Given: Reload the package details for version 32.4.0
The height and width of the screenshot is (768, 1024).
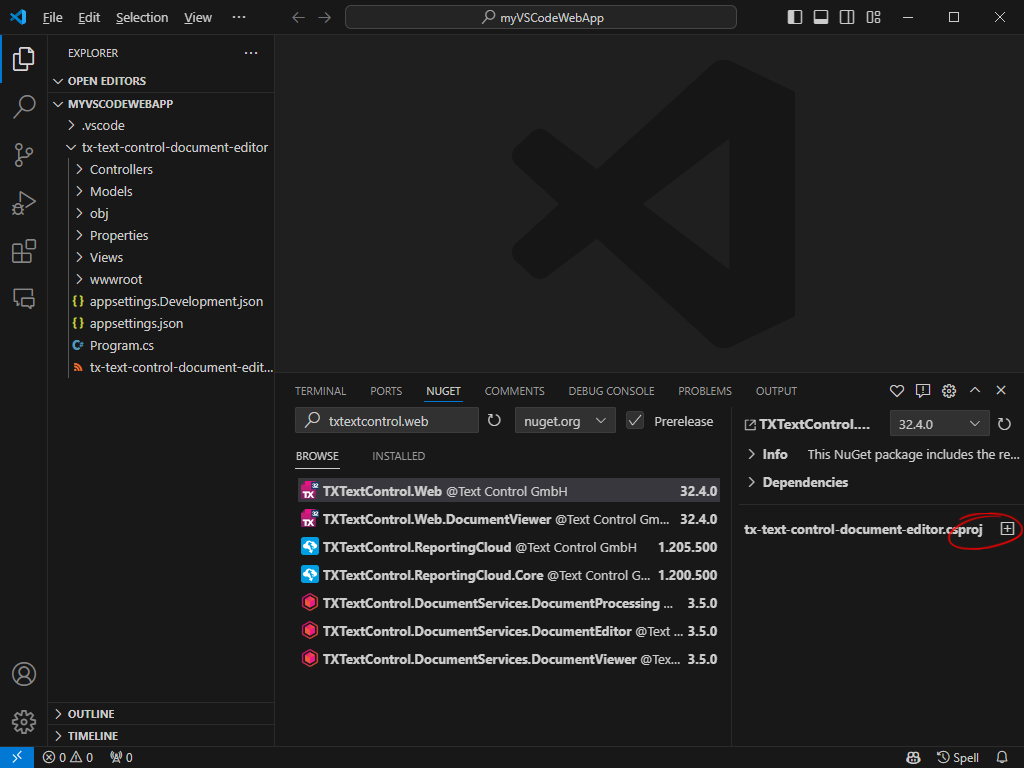Looking at the screenshot, I should 1004,424.
